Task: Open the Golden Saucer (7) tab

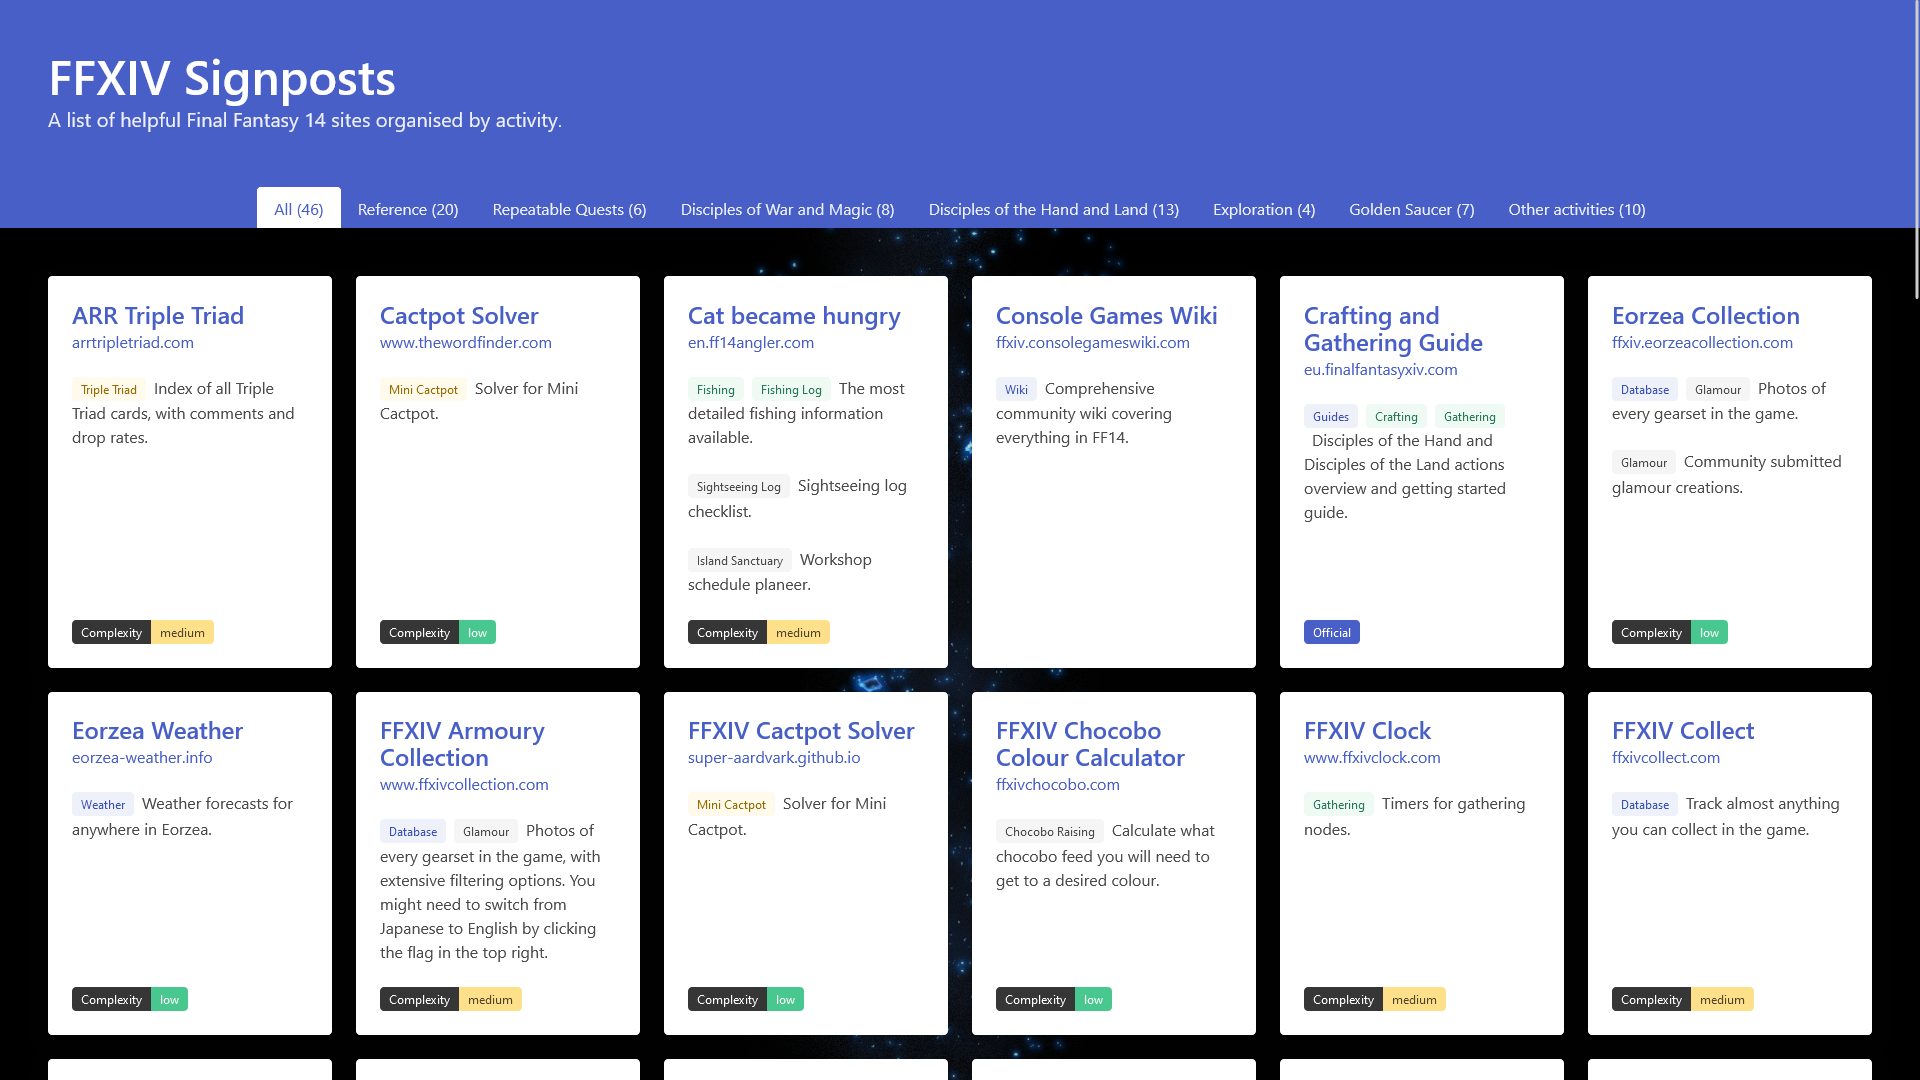Action: (x=1411, y=209)
